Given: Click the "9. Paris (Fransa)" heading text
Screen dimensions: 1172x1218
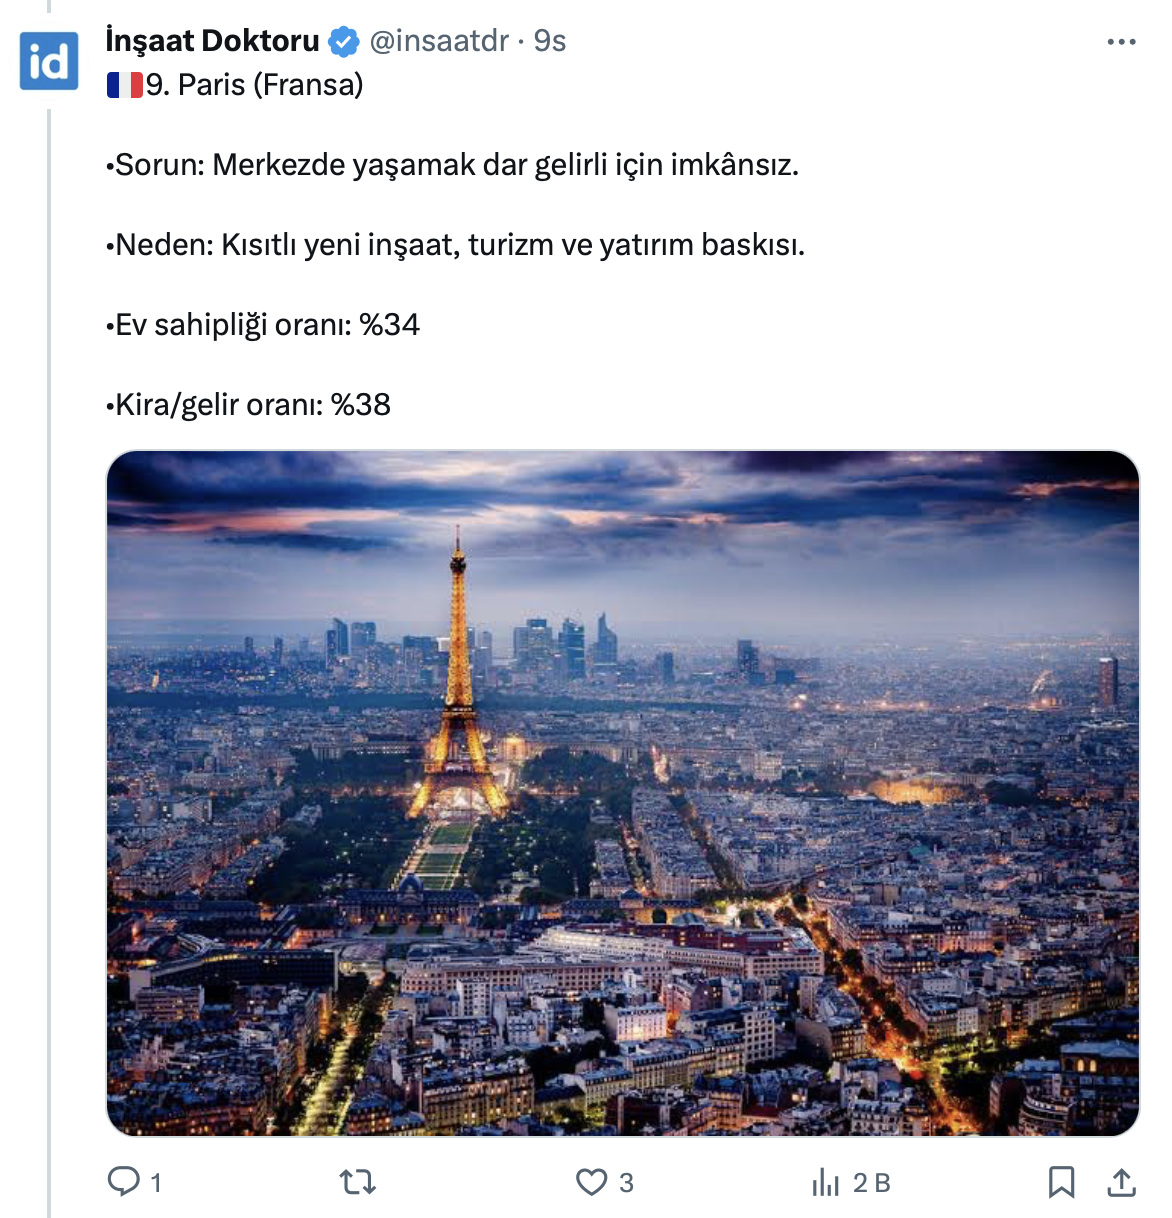Looking at the screenshot, I should [255, 85].
